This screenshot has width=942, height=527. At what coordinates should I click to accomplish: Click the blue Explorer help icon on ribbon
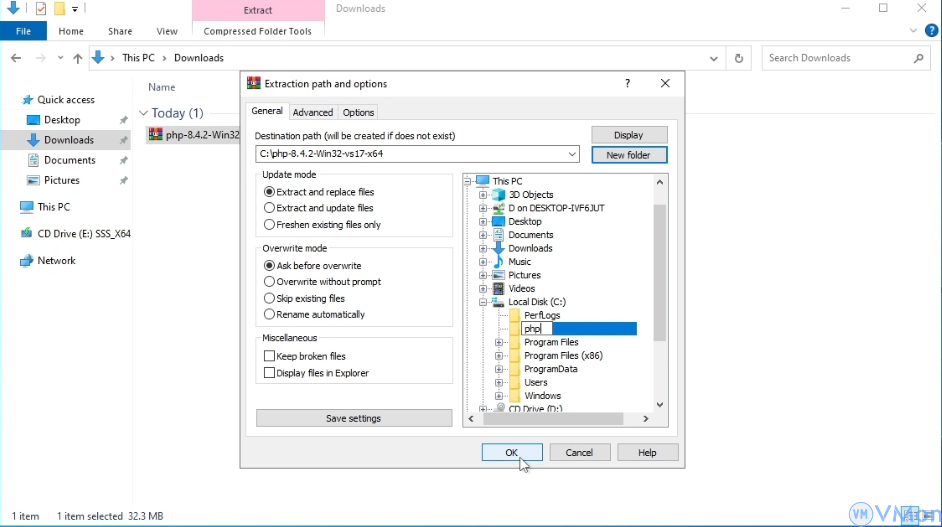931,31
